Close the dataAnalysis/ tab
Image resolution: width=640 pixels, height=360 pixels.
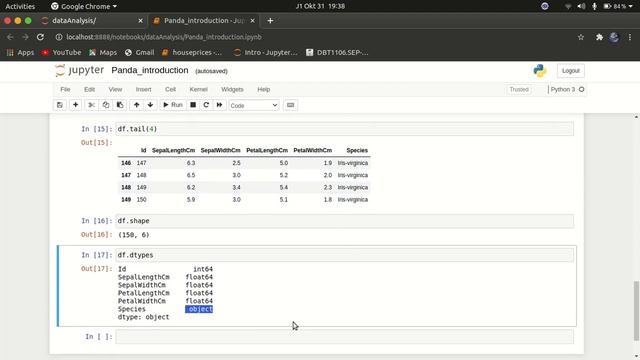click(140, 20)
